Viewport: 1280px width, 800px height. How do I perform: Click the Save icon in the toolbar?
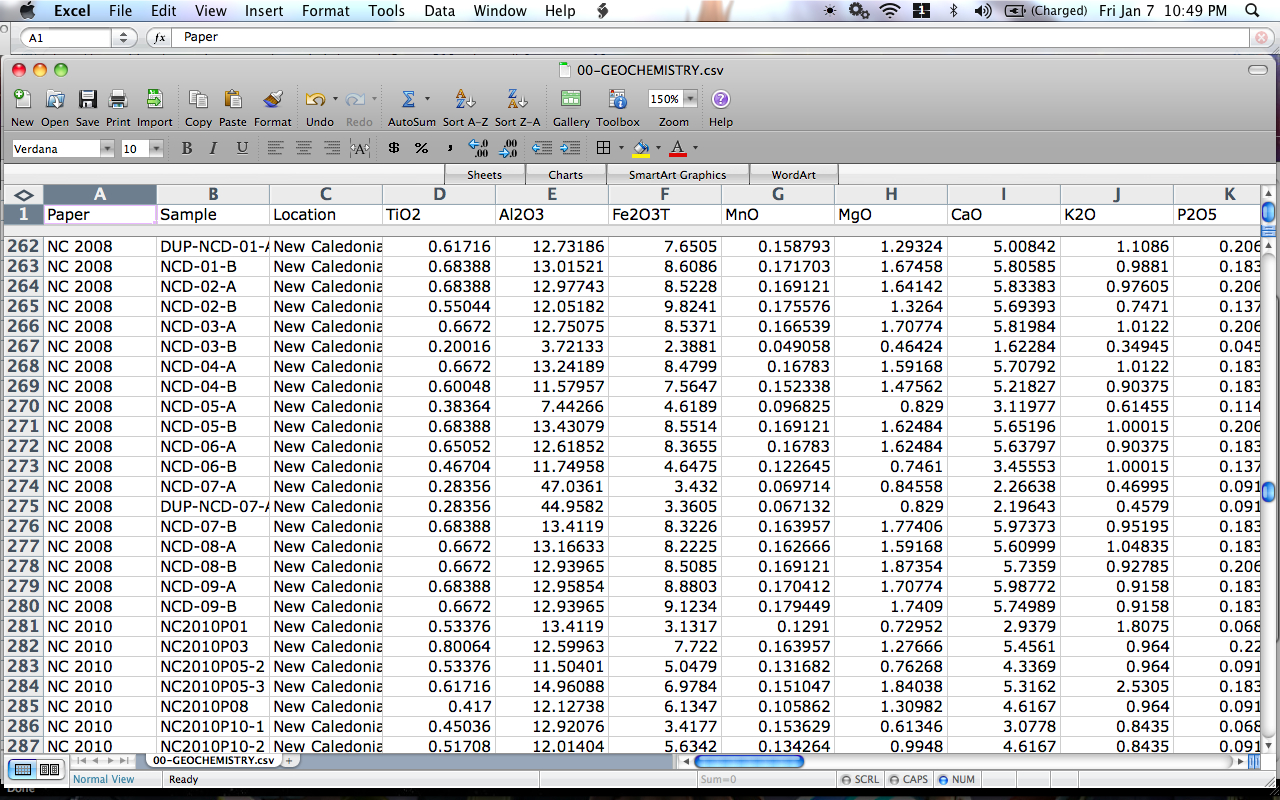click(88, 100)
